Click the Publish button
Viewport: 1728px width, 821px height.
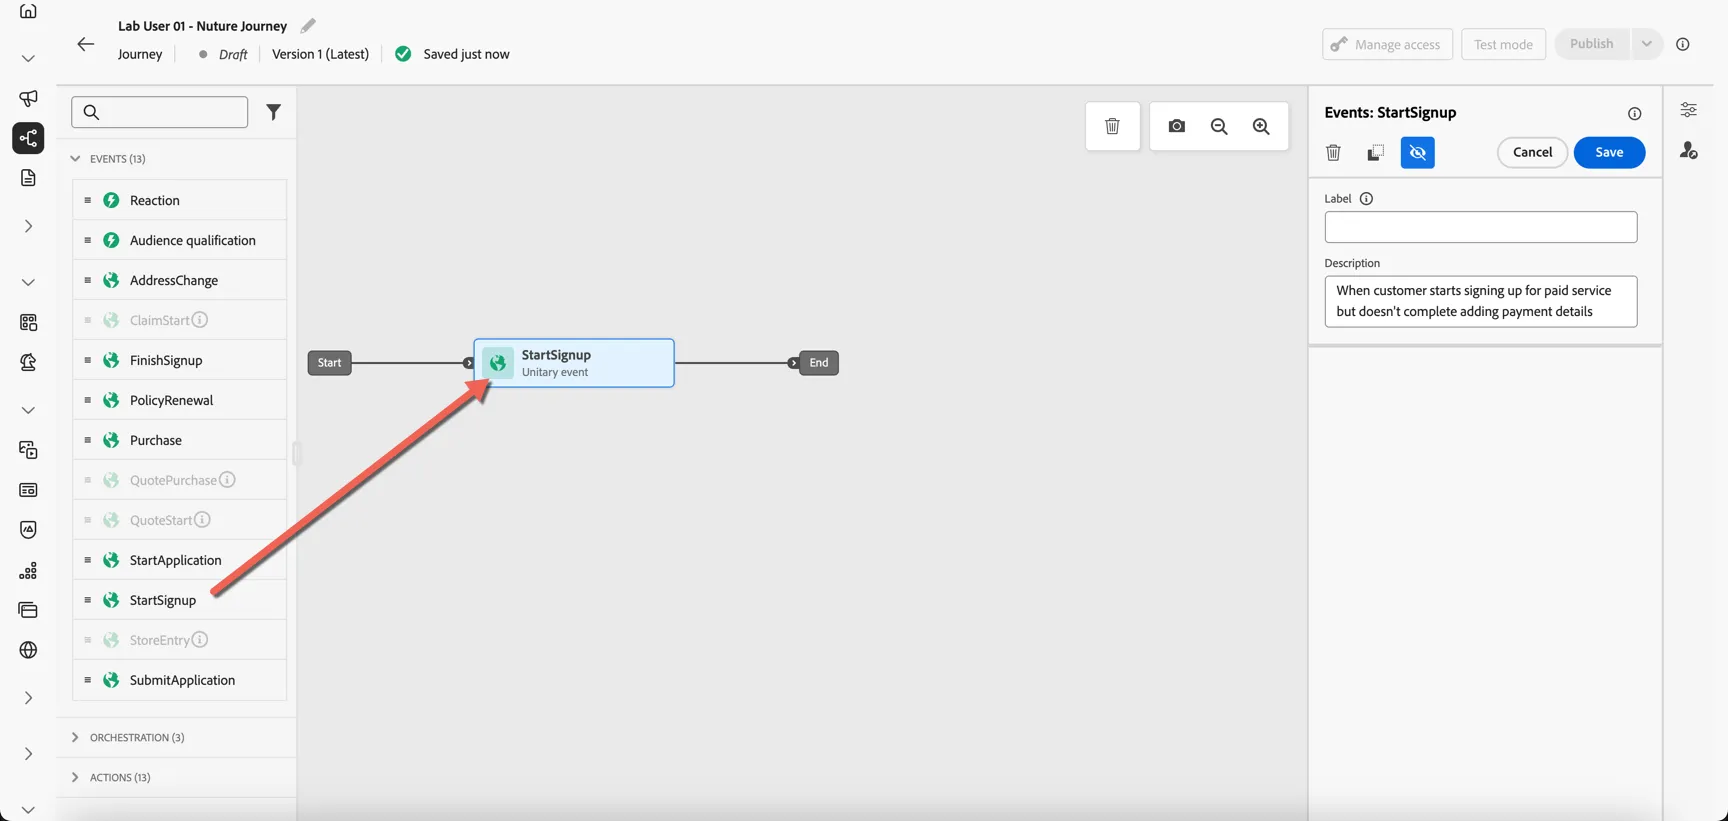(x=1592, y=44)
